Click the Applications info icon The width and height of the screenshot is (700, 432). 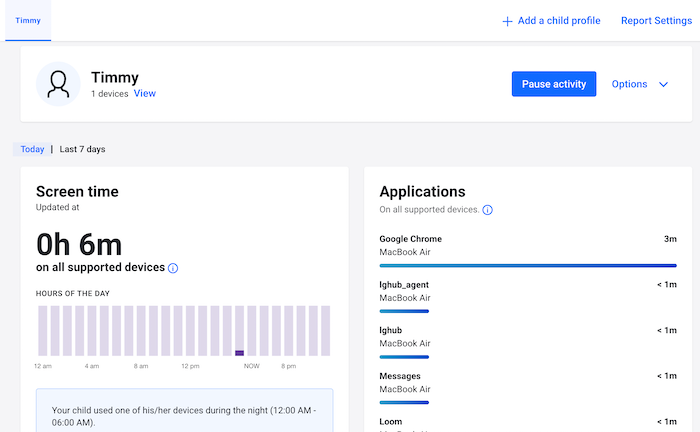pyautogui.click(x=488, y=210)
